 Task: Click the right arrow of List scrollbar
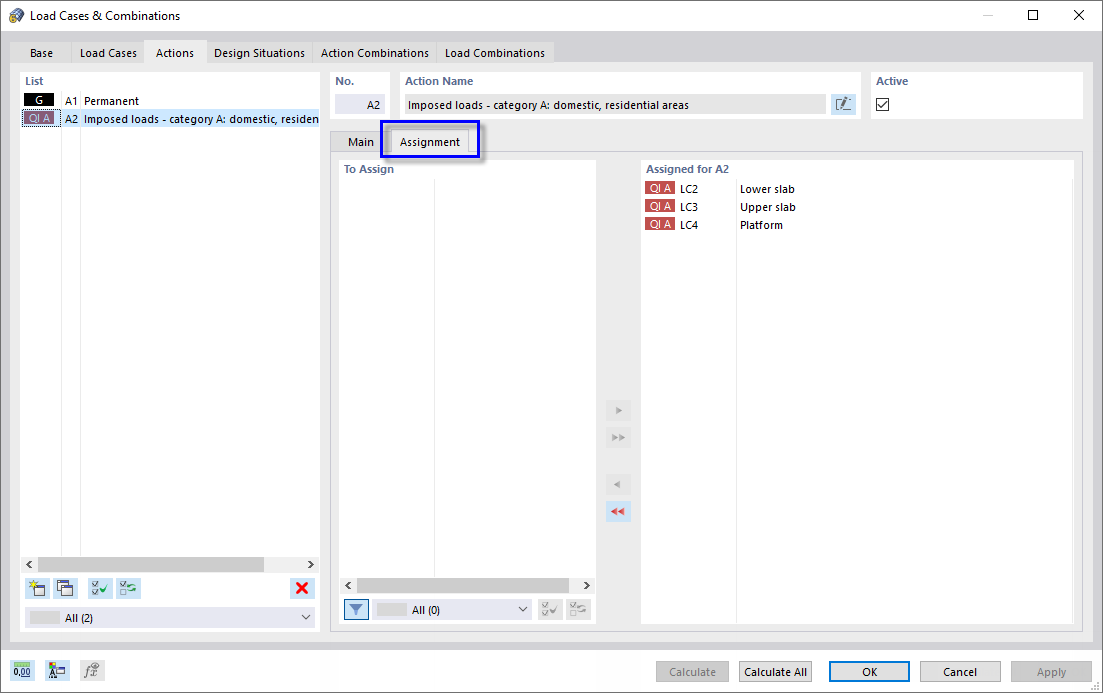[310, 564]
